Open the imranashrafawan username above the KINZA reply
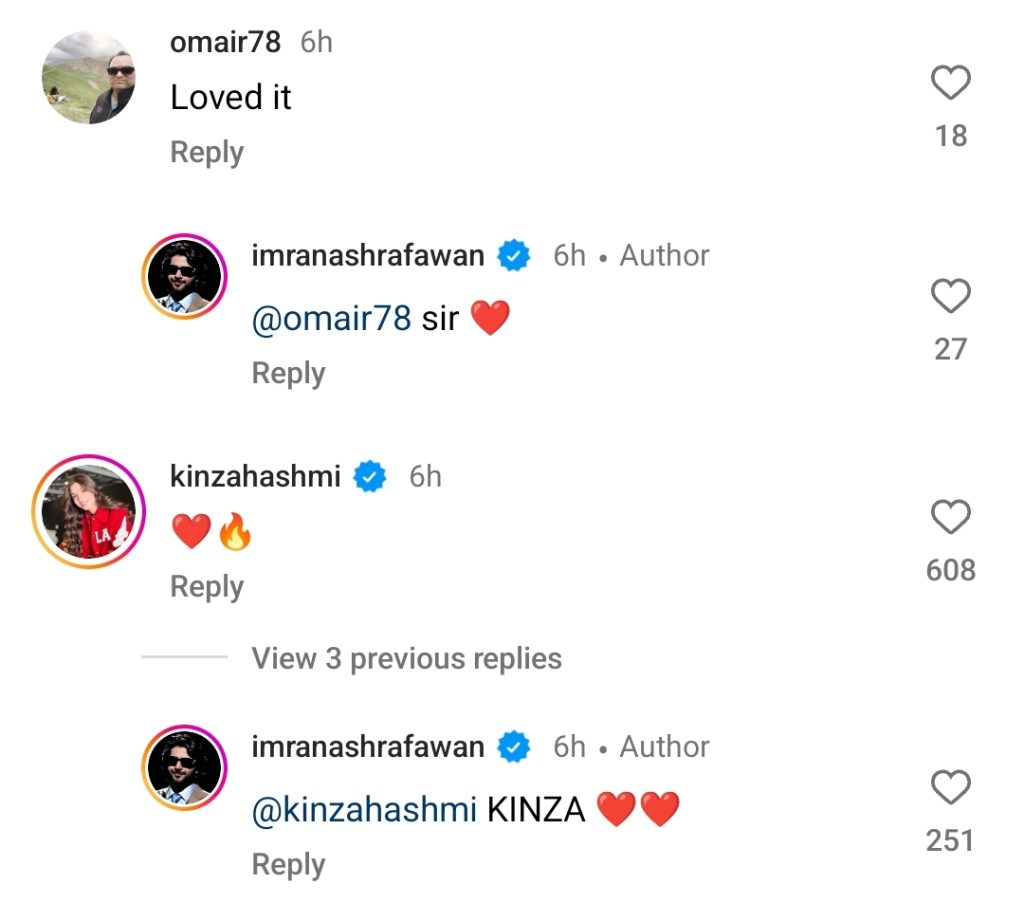The height and width of the screenshot is (921, 1024). click(x=368, y=747)
